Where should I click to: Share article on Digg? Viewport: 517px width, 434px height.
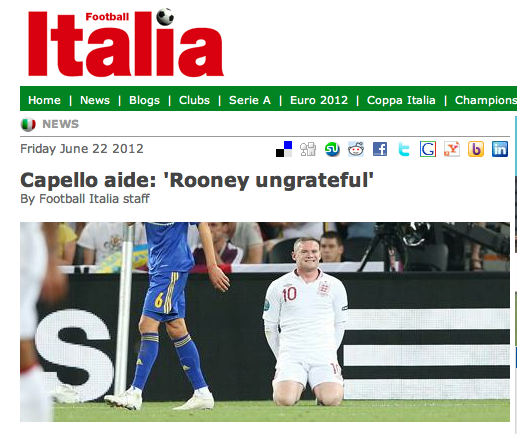click(308, 149)
